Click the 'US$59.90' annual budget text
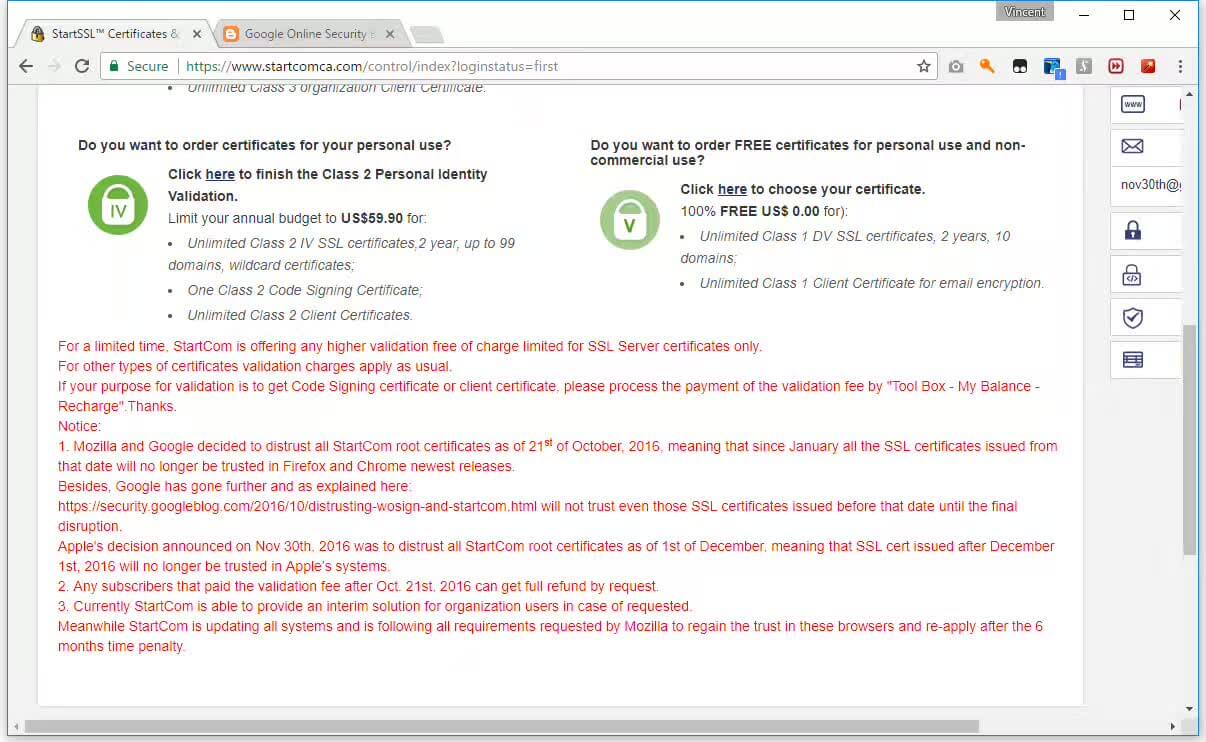The width and height of the screenshot is (1206, 742). tap(372, 218)
